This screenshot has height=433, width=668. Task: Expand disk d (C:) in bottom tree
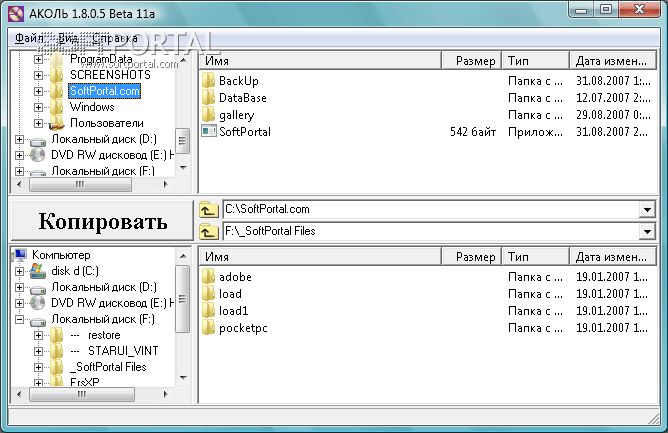(x=19, y=271)
